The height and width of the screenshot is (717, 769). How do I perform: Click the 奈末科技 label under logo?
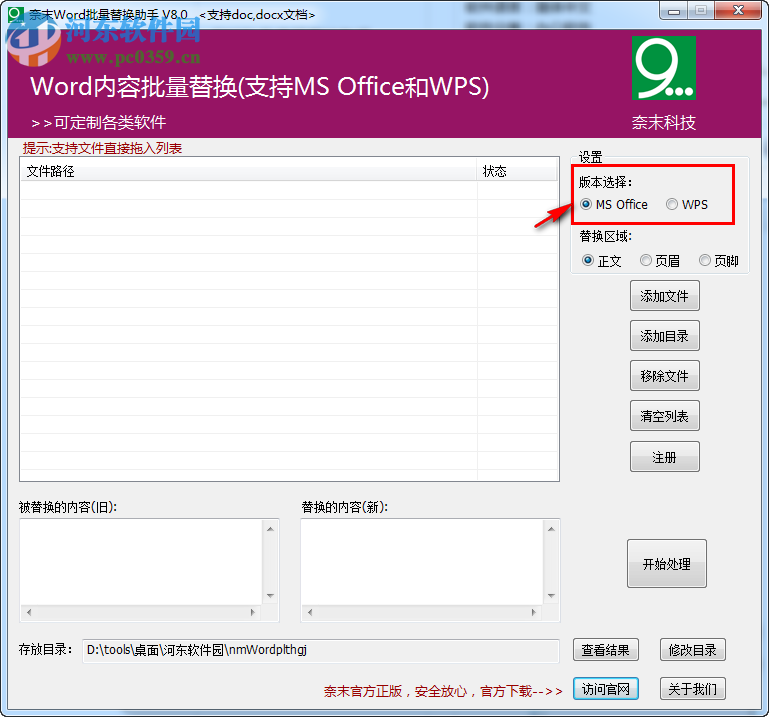pos(664,123)
